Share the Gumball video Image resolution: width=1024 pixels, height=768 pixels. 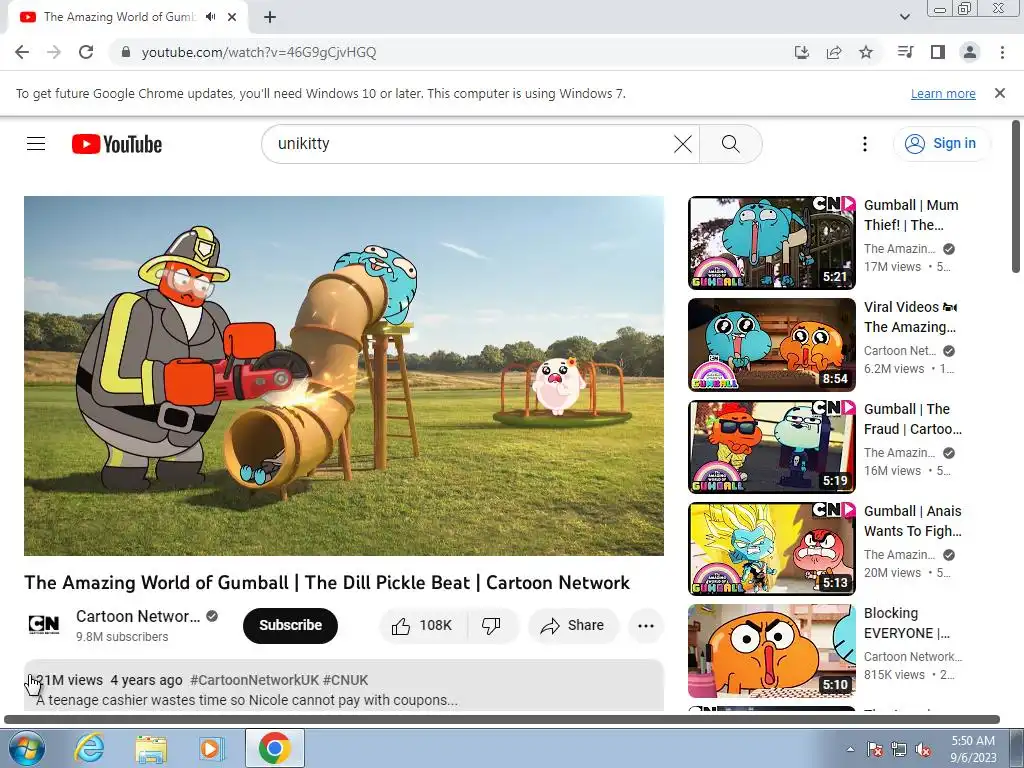tap(573, 626)
